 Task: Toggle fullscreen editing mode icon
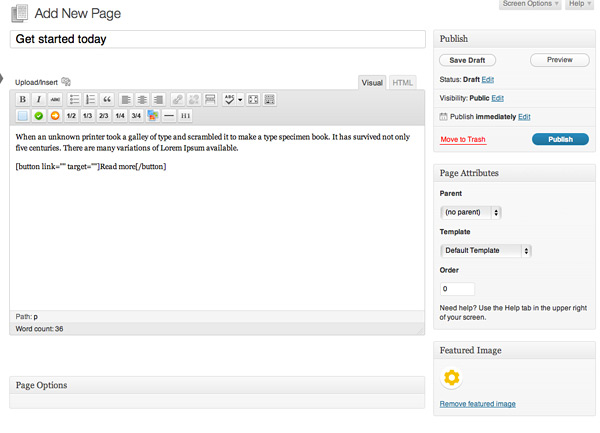(253, 100)
